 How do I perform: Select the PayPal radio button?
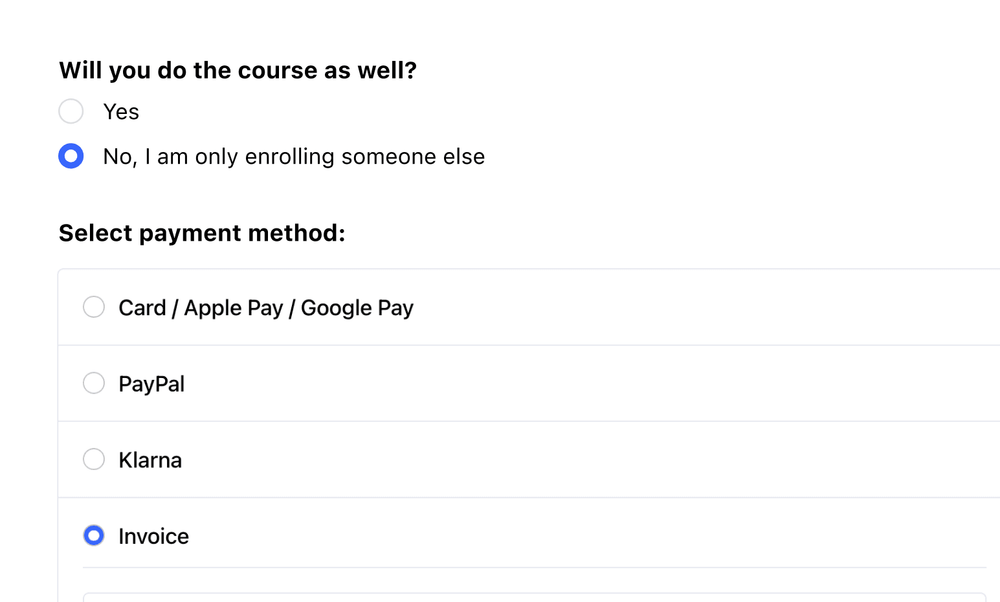point(94,383)
